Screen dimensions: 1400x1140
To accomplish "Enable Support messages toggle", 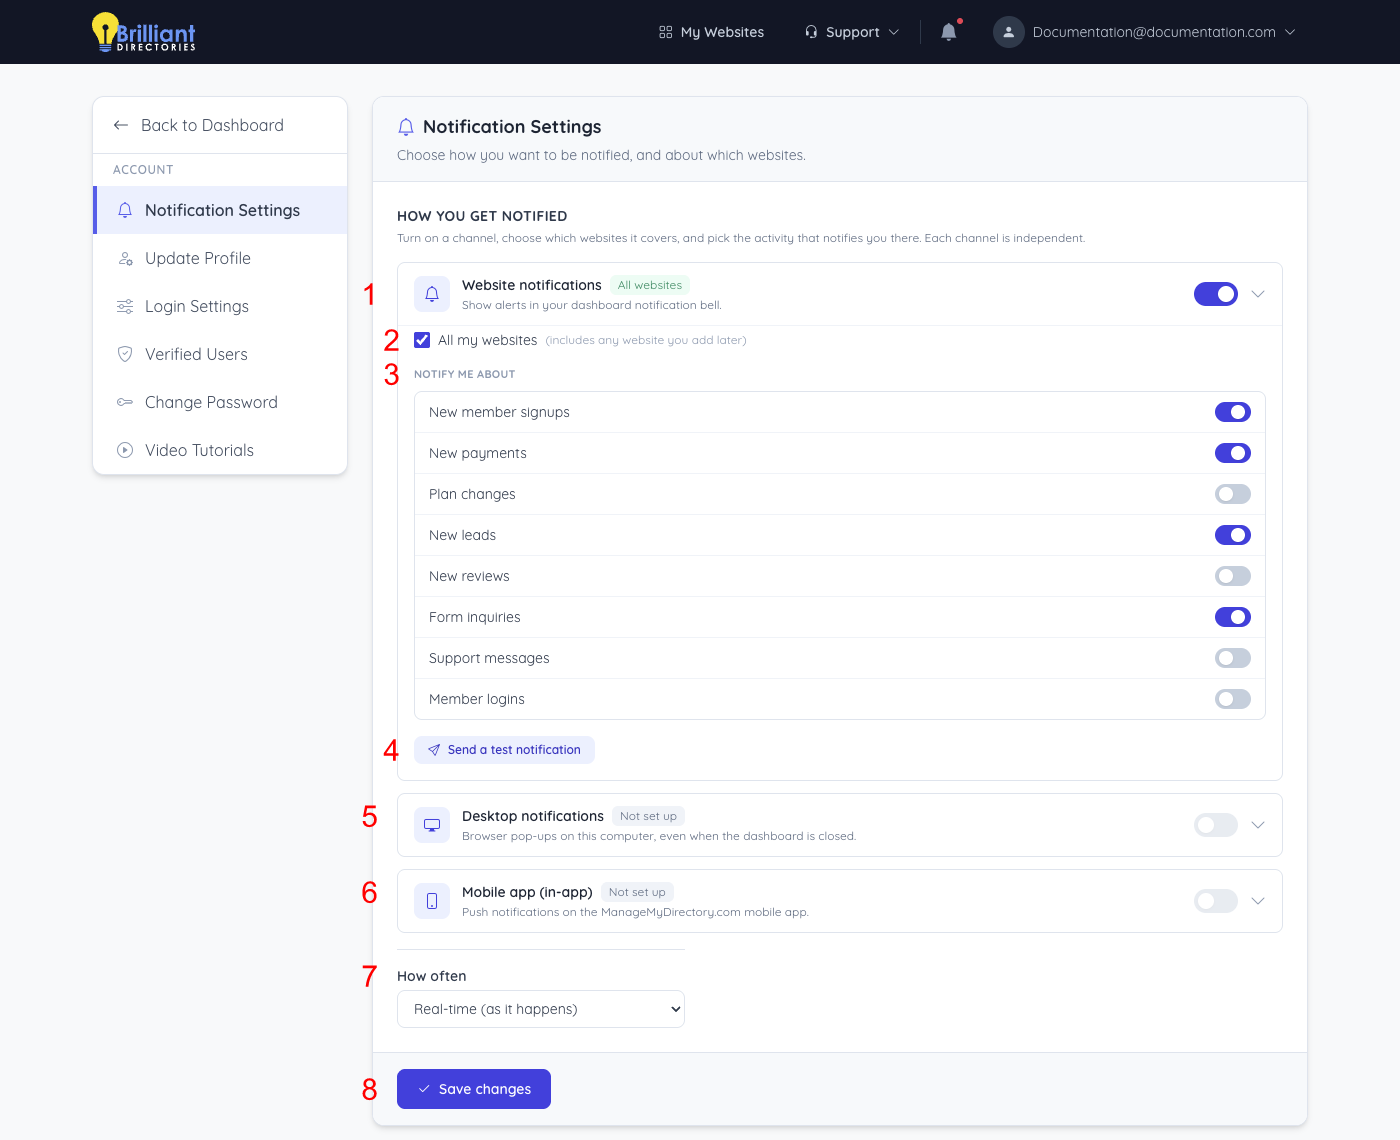I will [1233, 658].
